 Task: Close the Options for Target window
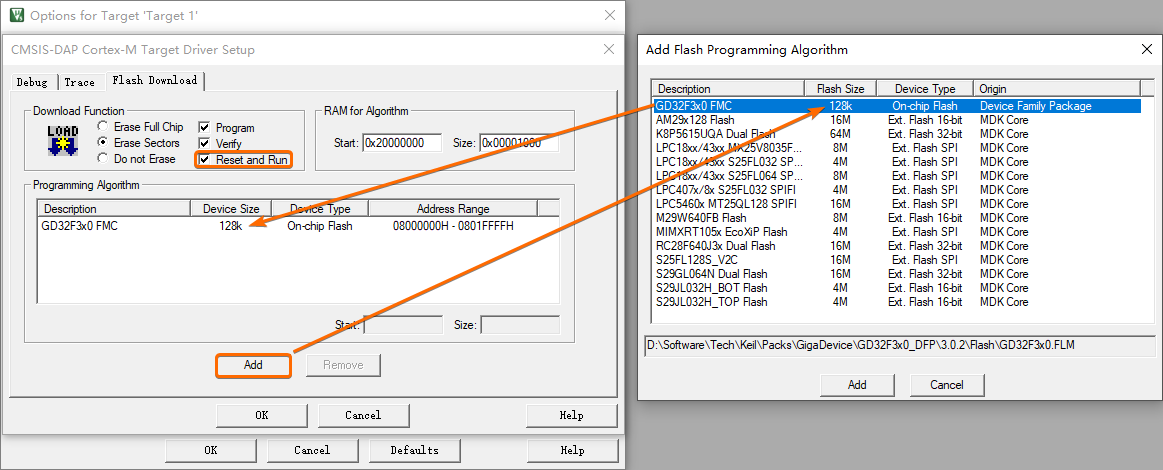[610, 15]
